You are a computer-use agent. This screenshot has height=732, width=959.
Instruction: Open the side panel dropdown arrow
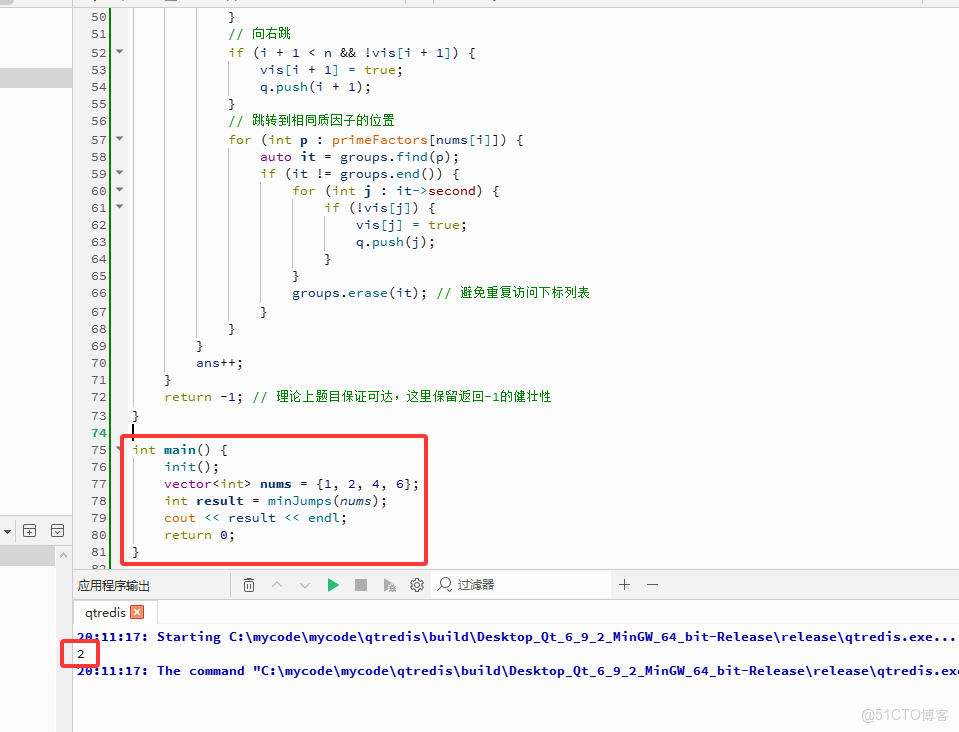tap(7, 531)
